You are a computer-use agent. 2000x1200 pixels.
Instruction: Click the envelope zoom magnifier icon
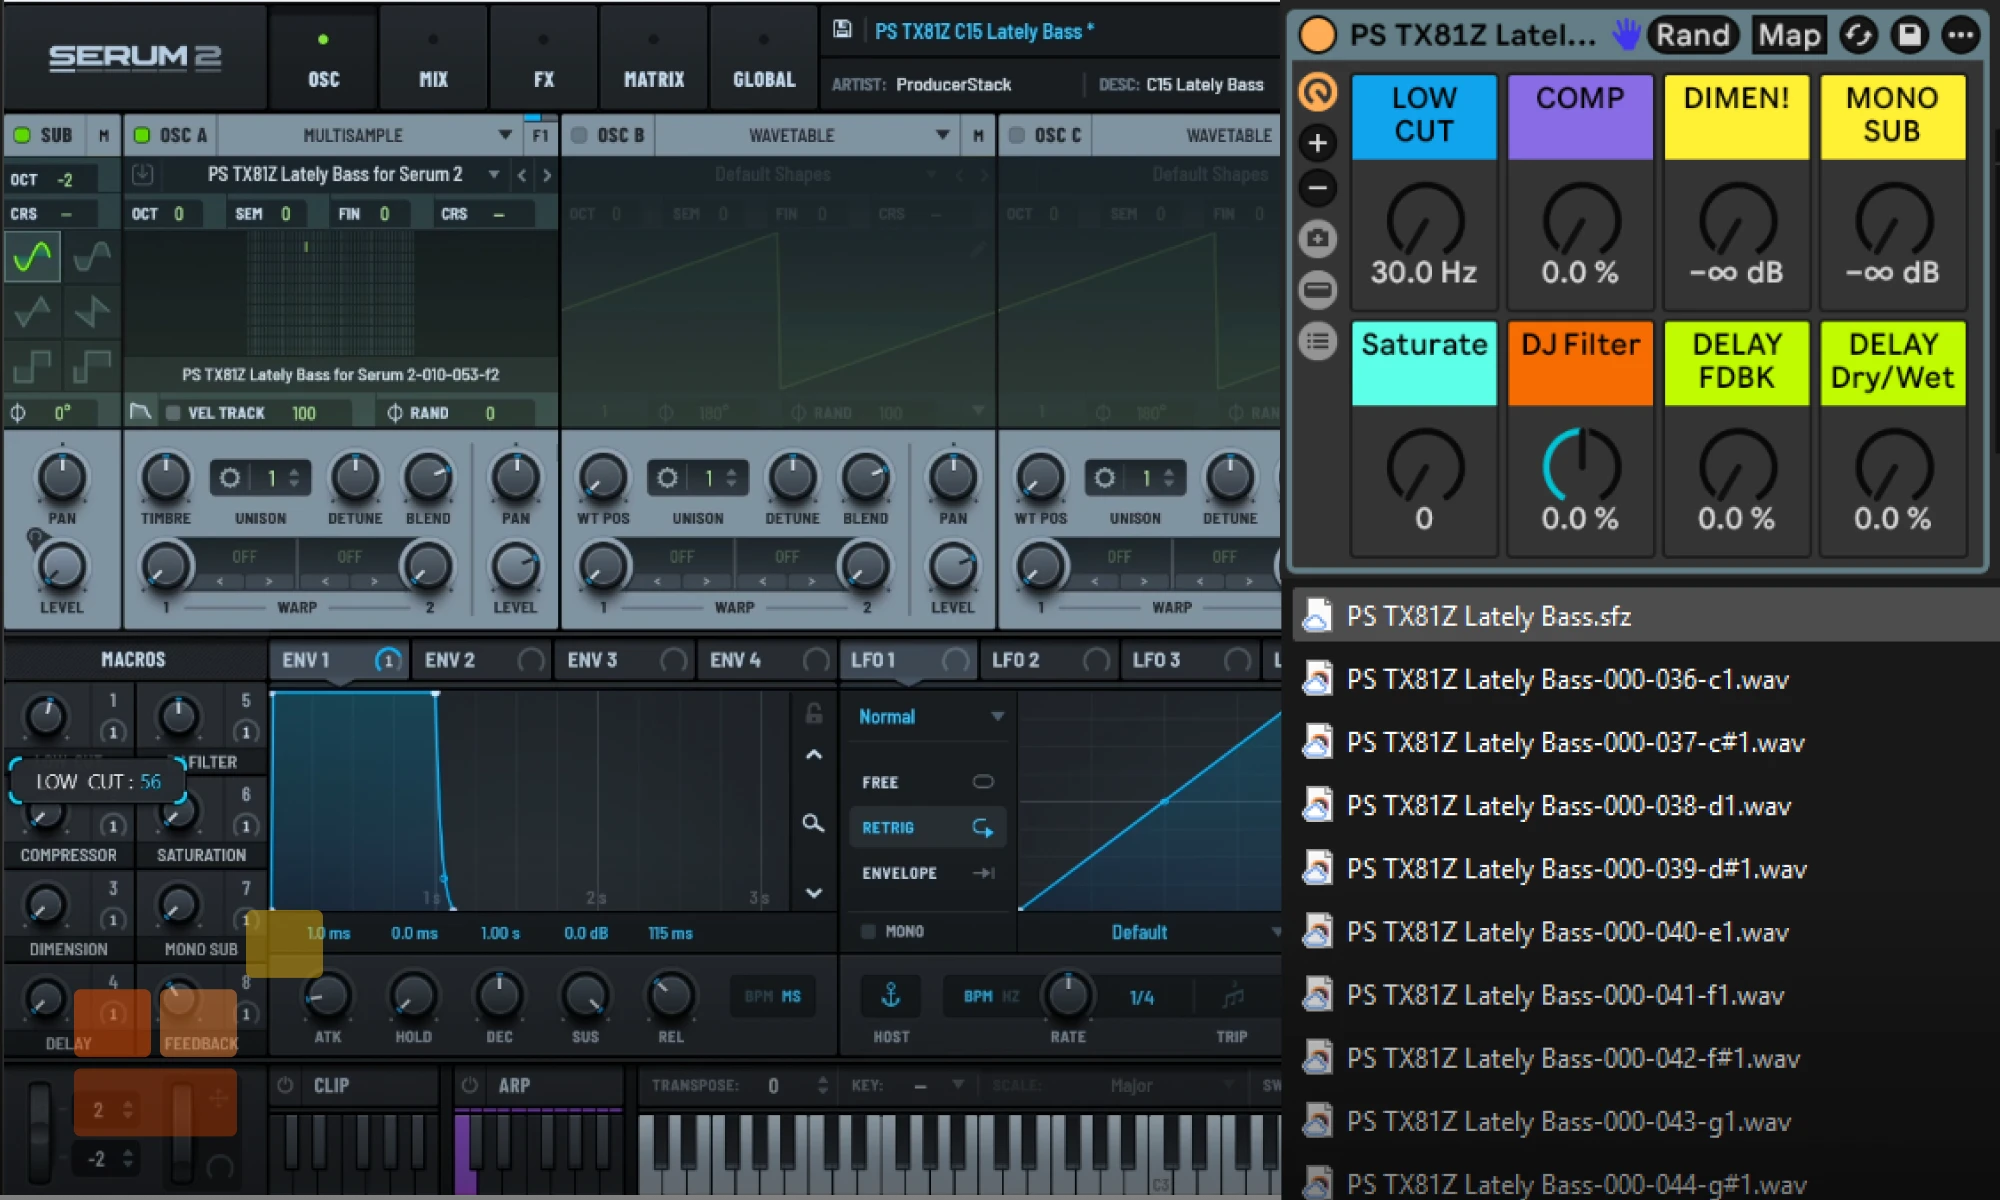813,823
